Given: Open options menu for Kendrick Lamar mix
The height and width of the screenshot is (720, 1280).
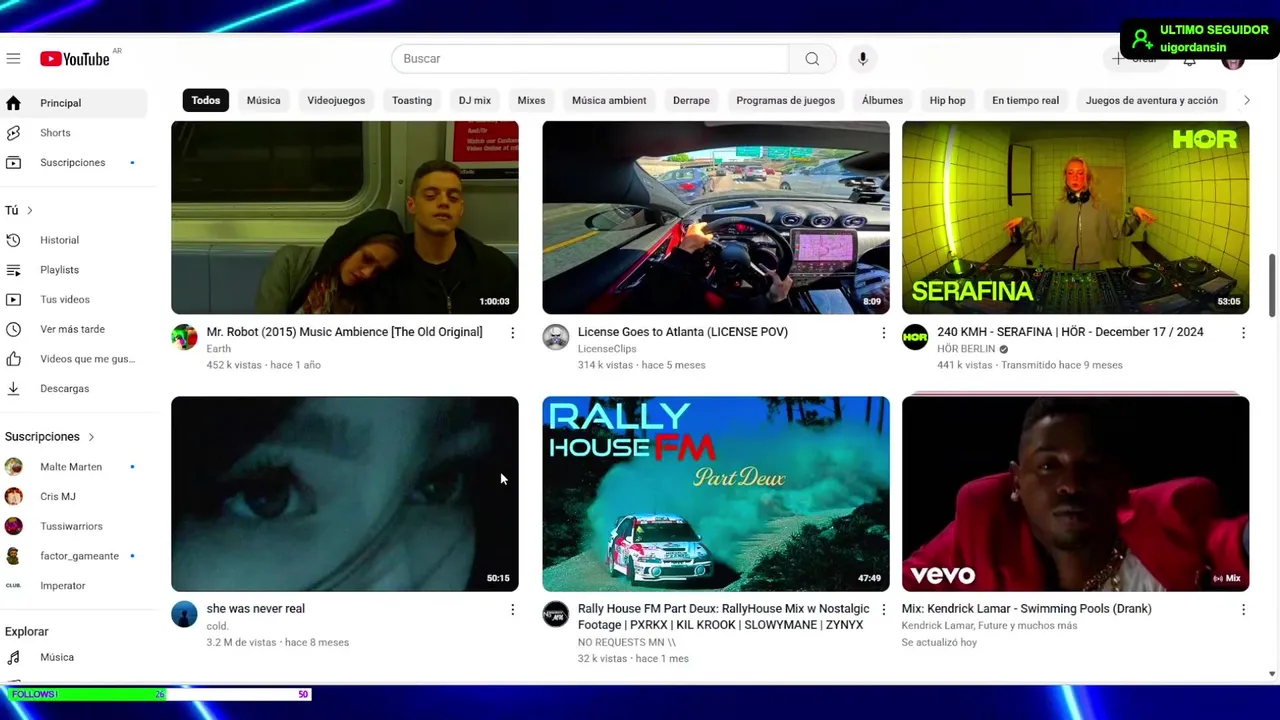Looking at the screenshot, I should point(1243,610).
